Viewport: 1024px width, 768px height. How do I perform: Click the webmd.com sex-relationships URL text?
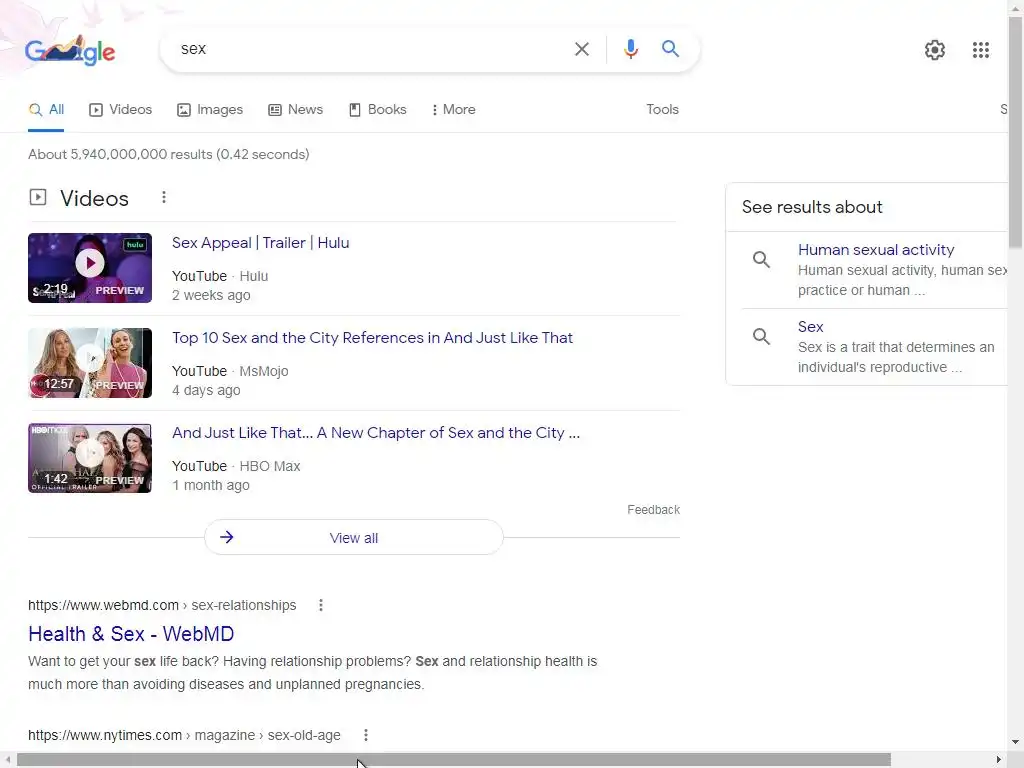(x=162, y=605)
